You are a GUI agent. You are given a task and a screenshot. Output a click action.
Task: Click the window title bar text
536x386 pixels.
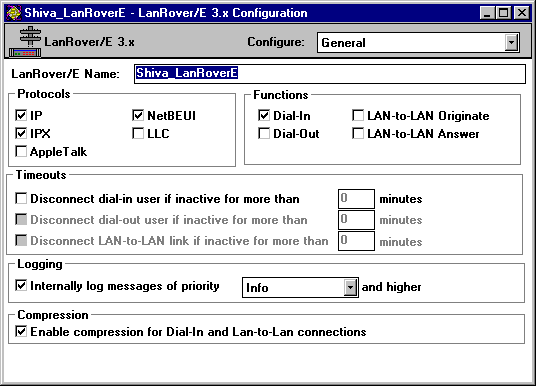click(x=166, y=13)
